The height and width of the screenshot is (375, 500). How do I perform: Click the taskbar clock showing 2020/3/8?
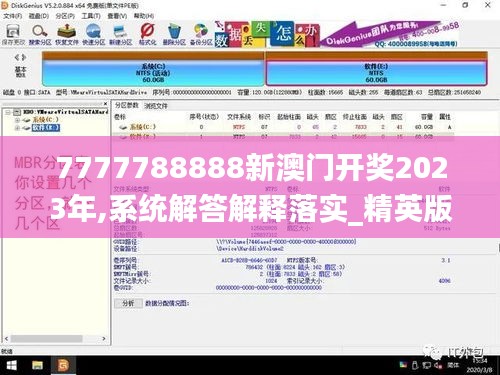pyautogui.click(x=479, y=365)
